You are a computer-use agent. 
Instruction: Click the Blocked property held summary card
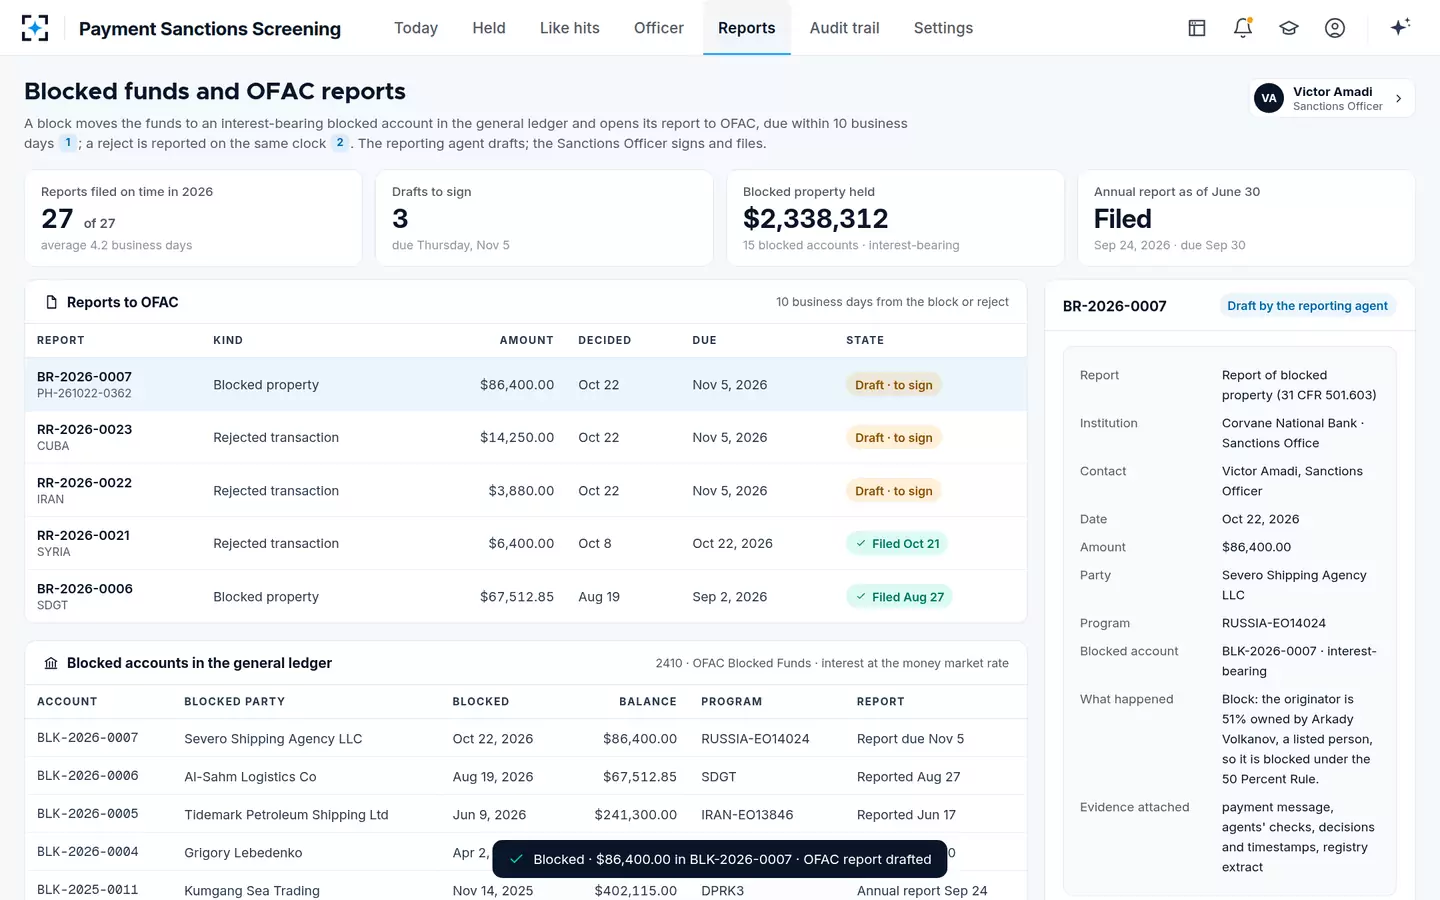point(895,218)
